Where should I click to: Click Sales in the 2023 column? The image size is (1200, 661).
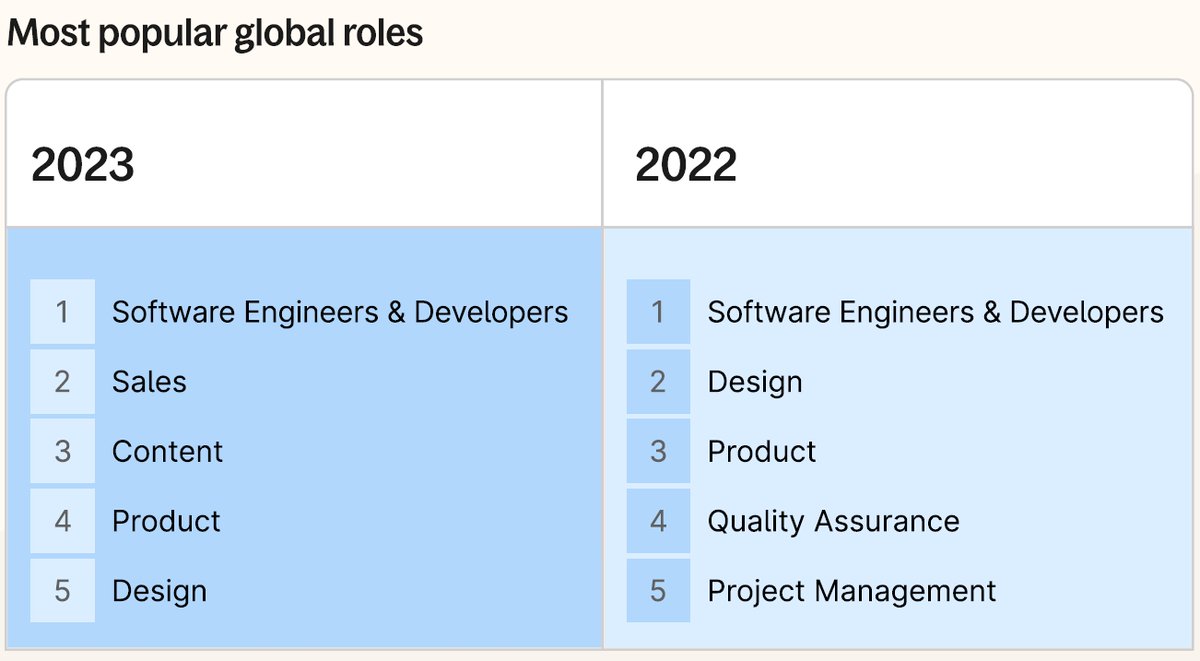click(150, 382)
